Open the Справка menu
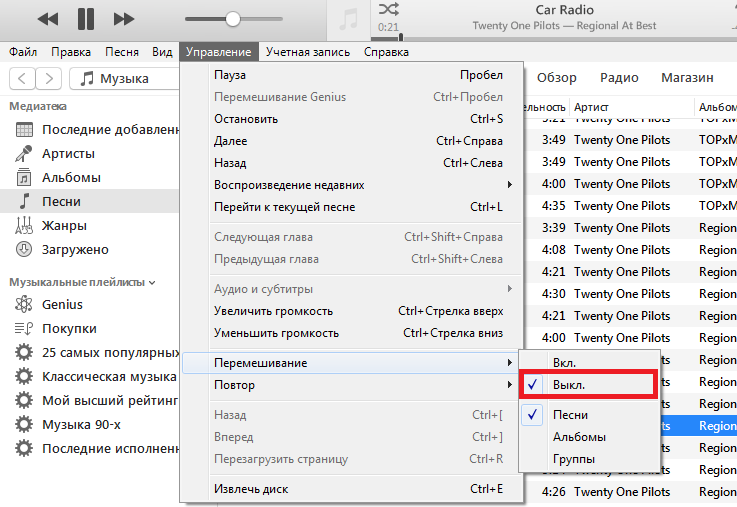737x507 pixels. coord(386,52)
